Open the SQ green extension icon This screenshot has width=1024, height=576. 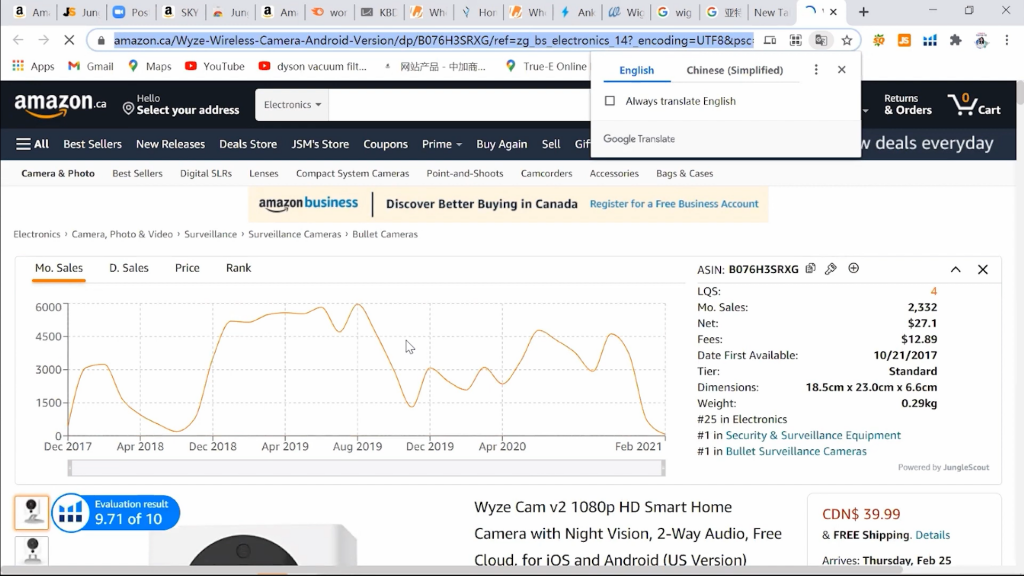coord(879,40)
